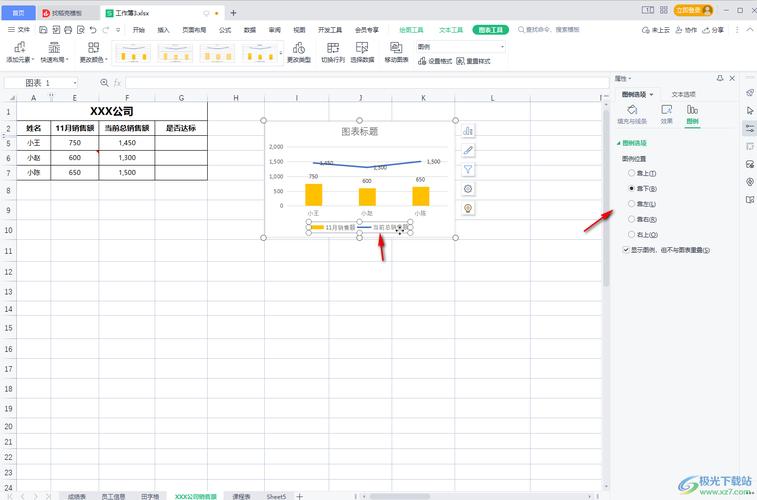Select legend position Top Right (右上) radio
Screen dimensions: 757x500
tap(631, 235)
